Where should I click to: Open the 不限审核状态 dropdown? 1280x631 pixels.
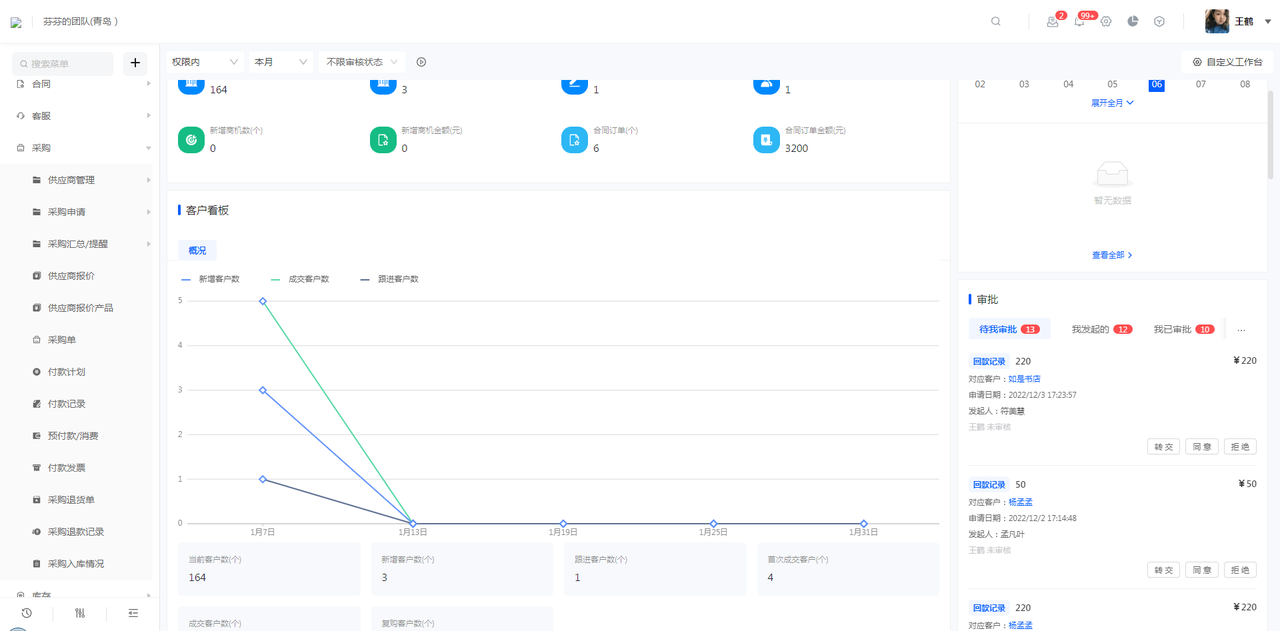tap(362, 62)
